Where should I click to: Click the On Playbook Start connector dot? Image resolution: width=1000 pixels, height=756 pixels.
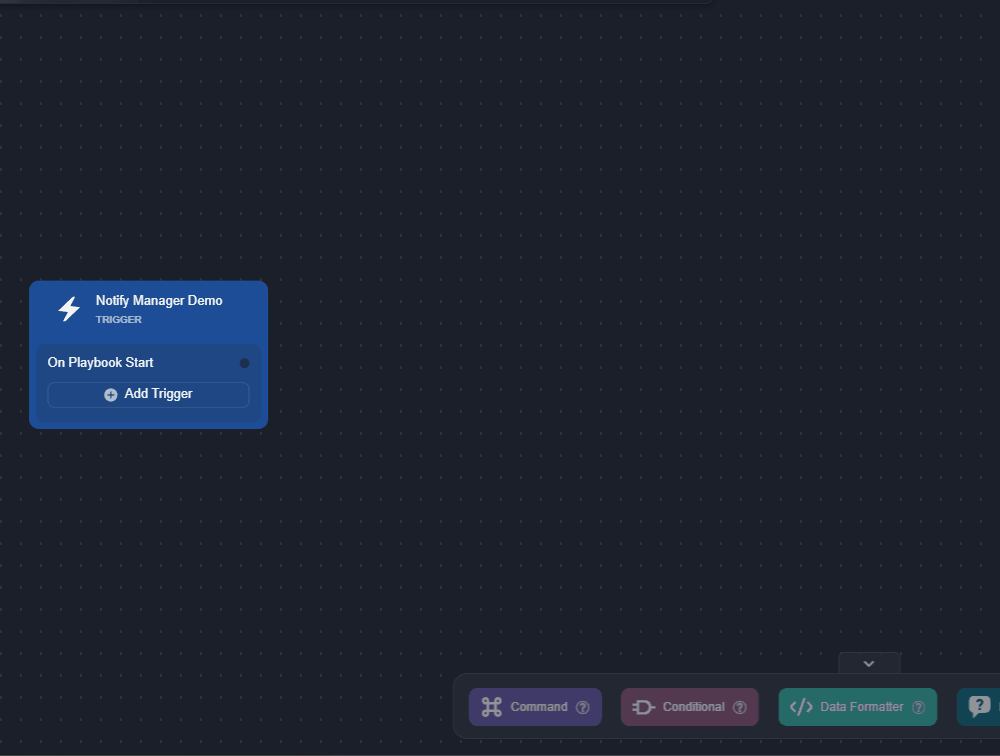coord(244,363)
